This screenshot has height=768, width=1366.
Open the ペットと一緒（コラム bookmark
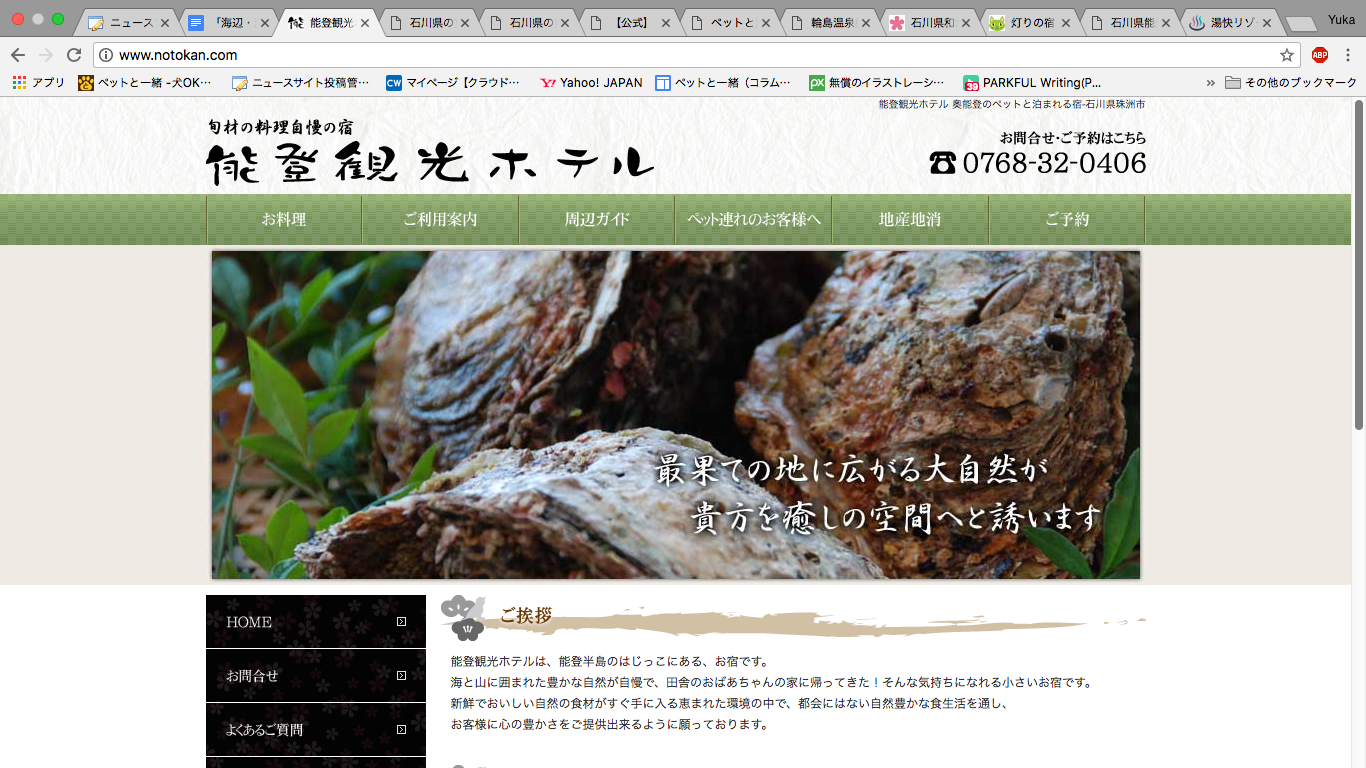723,83
